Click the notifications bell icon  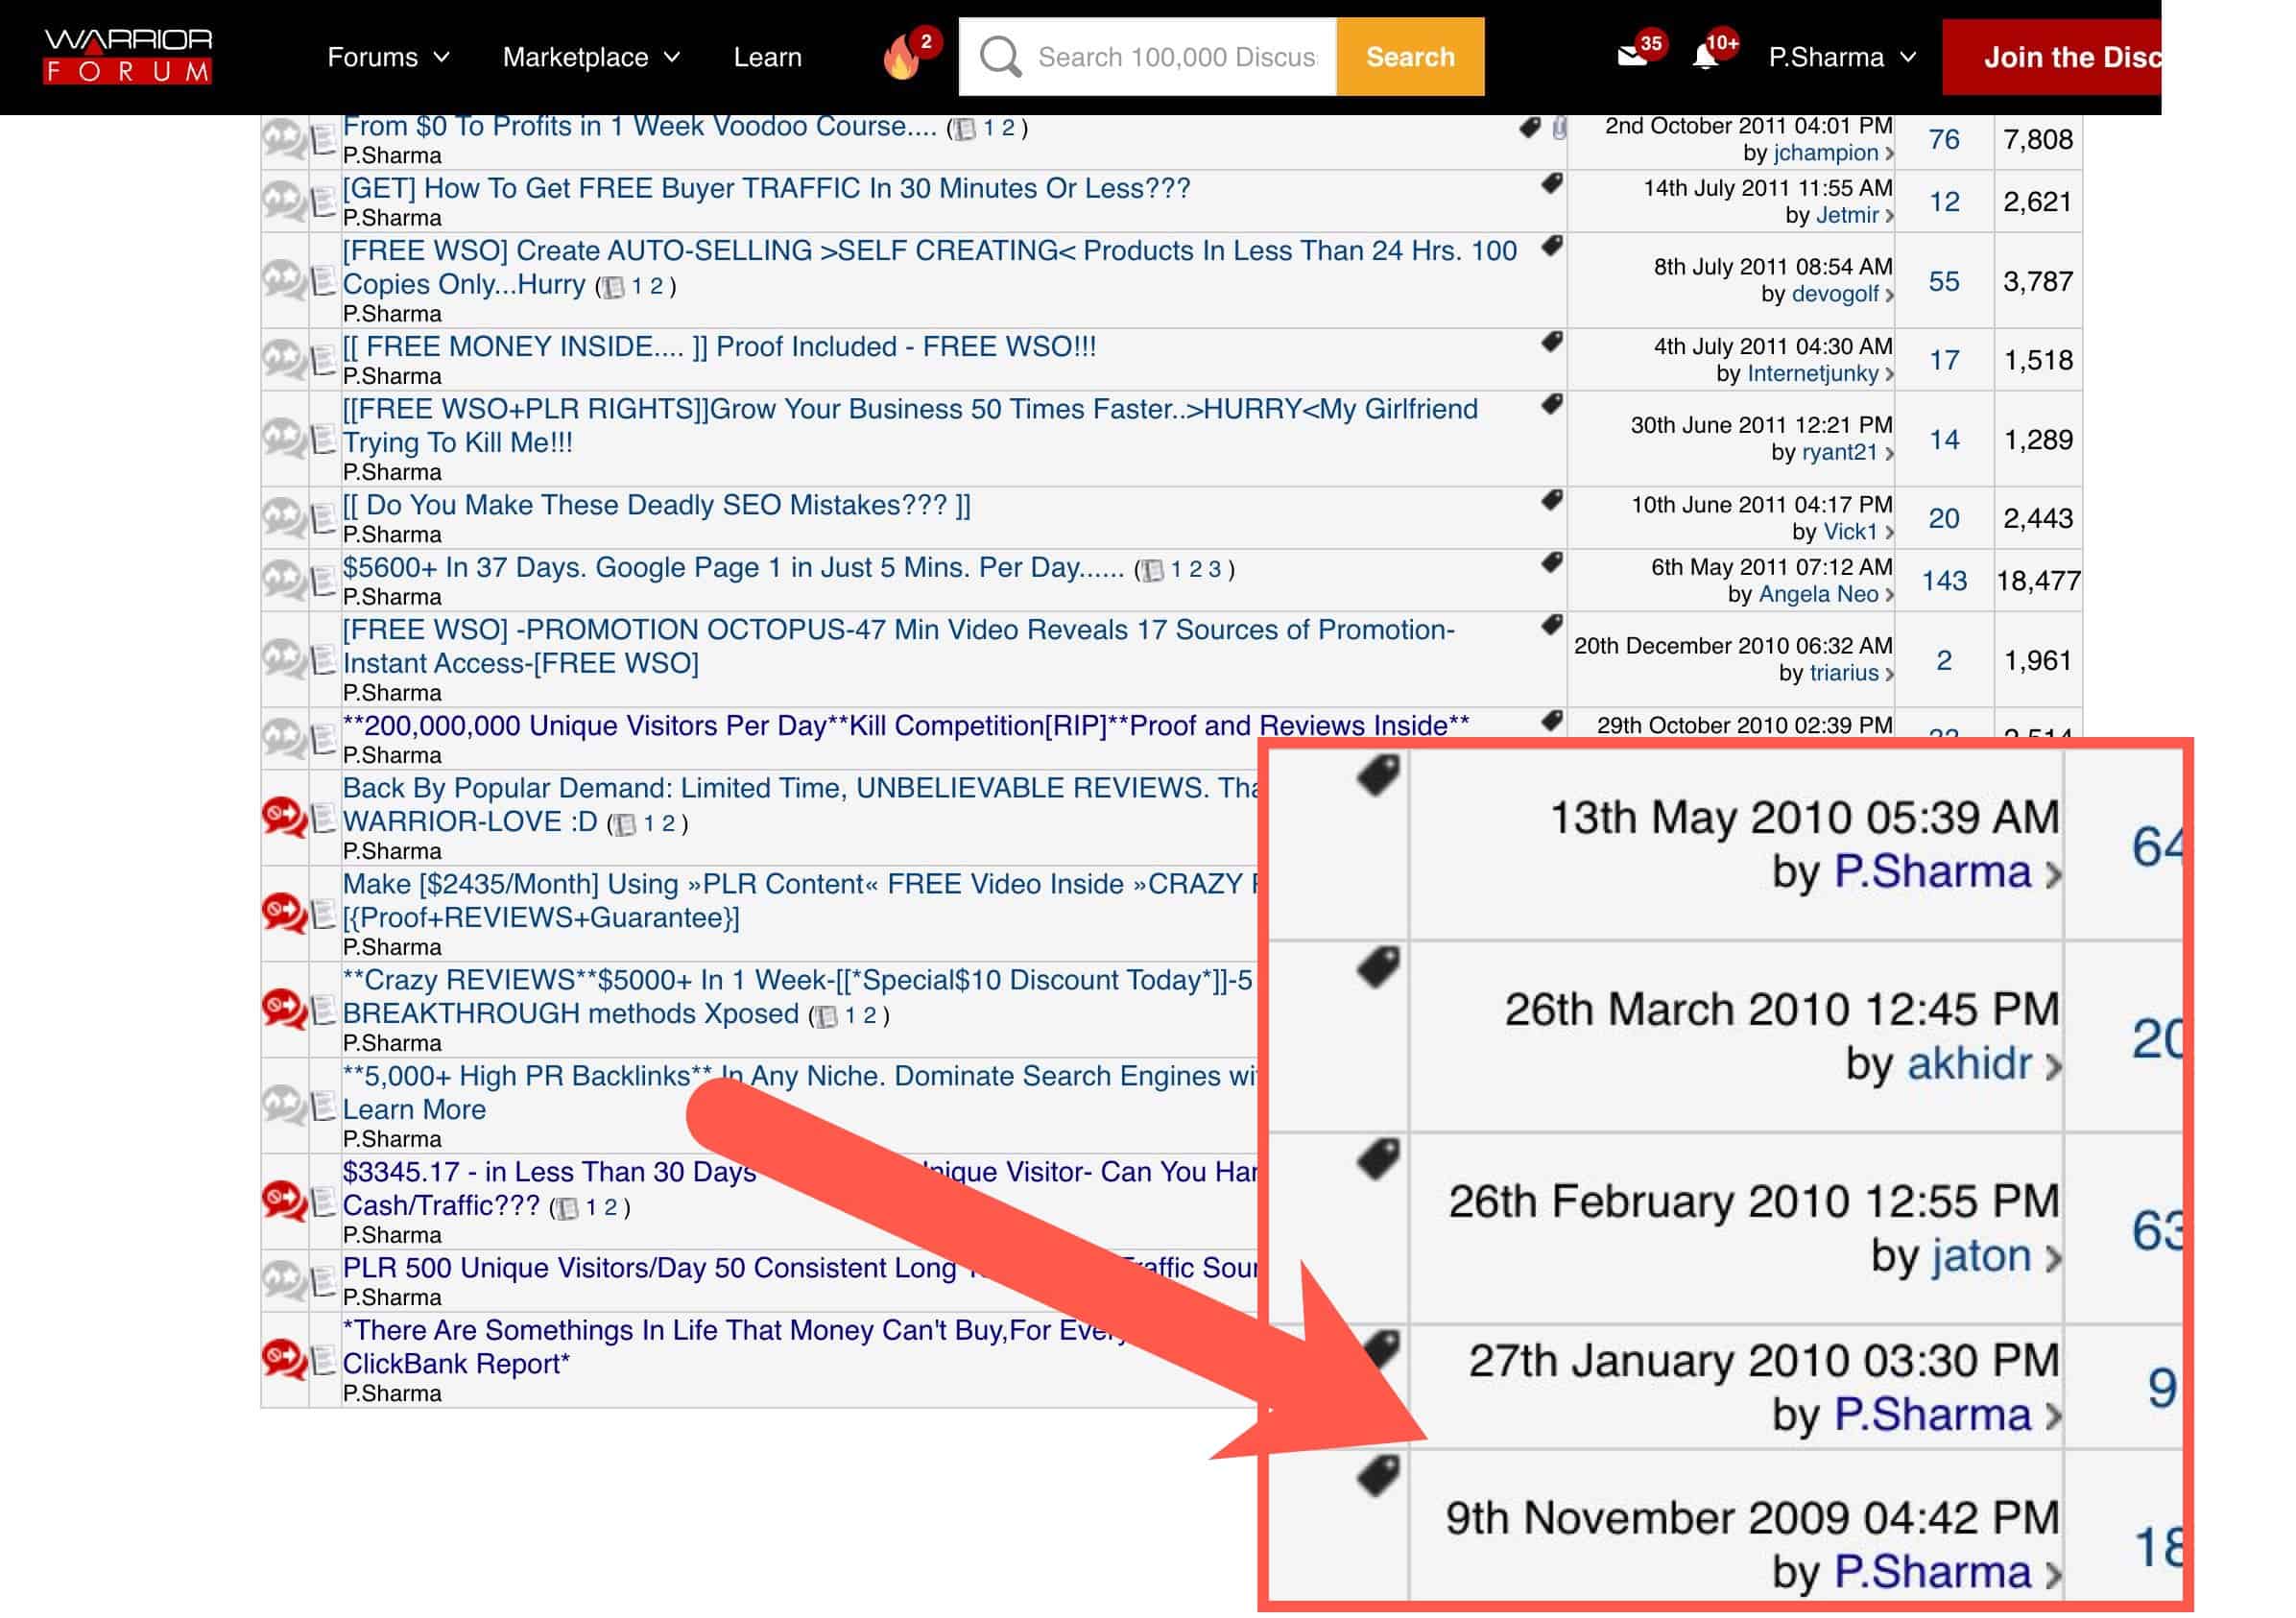click(x=1705, y=57)
